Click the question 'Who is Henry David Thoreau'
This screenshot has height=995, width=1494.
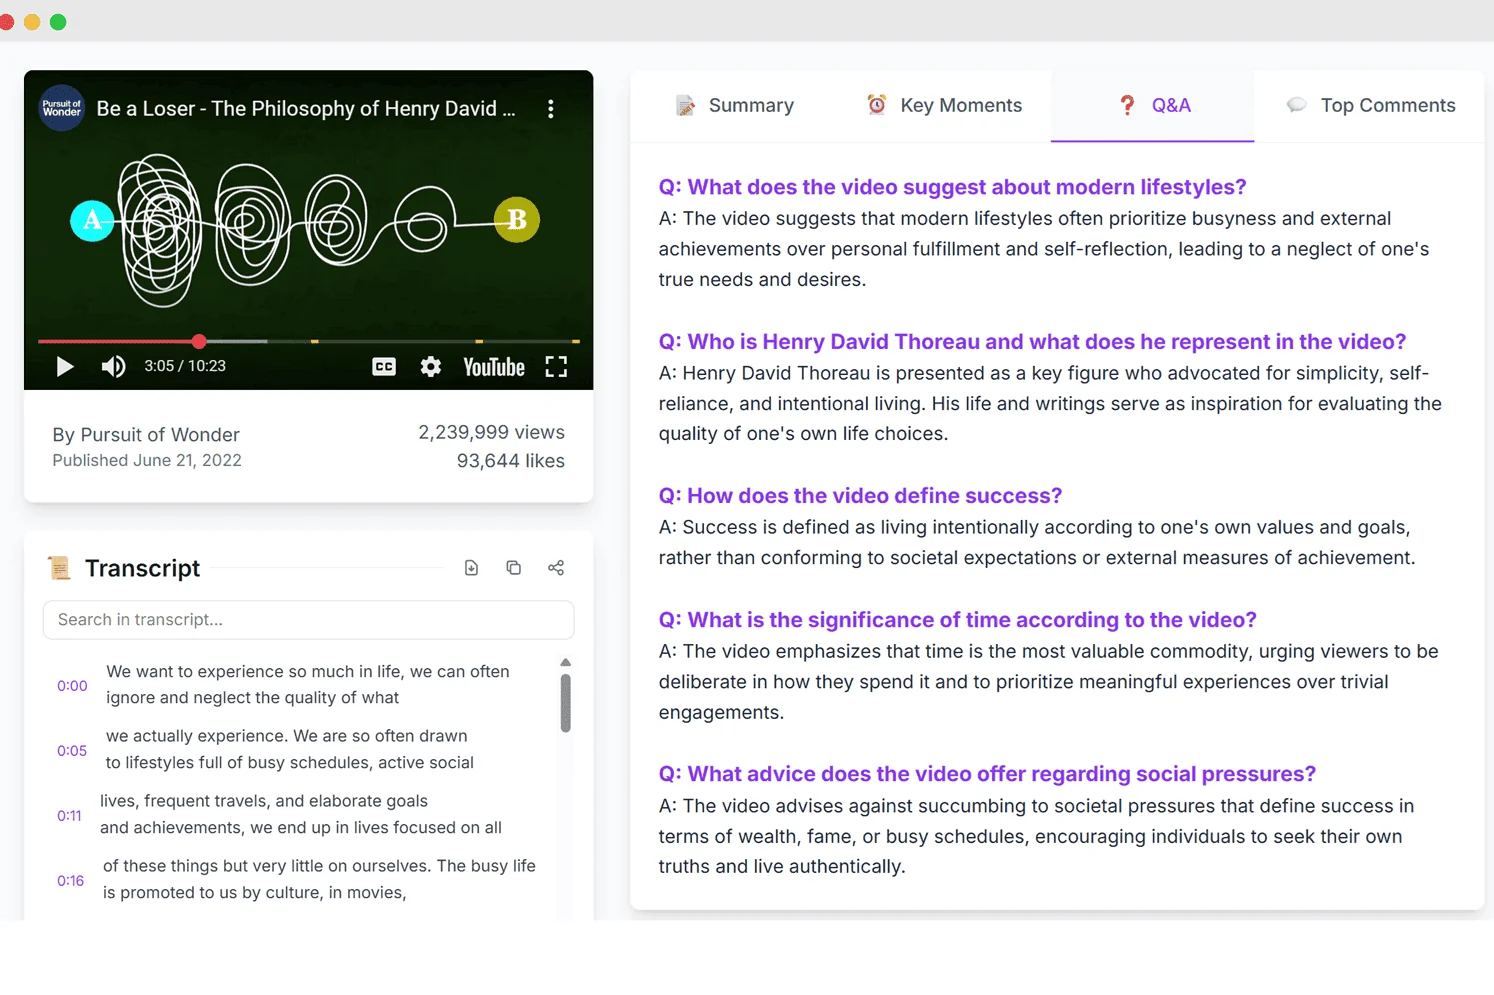pyautogui.click(x=1032, y=342)
